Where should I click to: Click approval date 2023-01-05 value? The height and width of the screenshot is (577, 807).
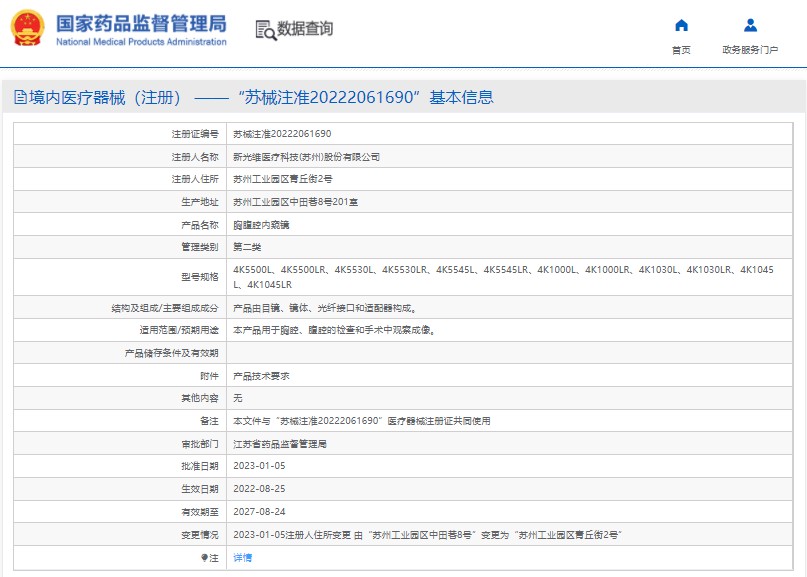point(259,466)
